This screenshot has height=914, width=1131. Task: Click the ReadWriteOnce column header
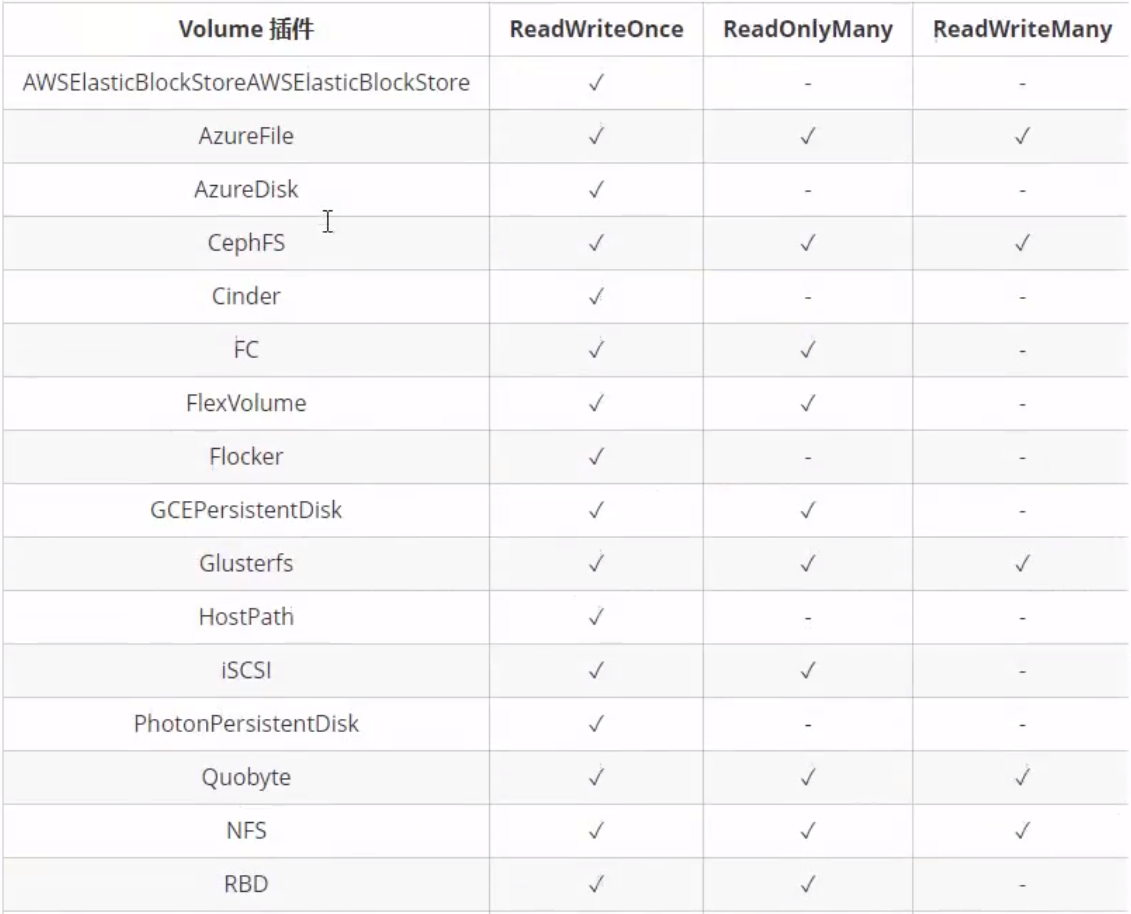pyautogui.click(x=597, y=29)
